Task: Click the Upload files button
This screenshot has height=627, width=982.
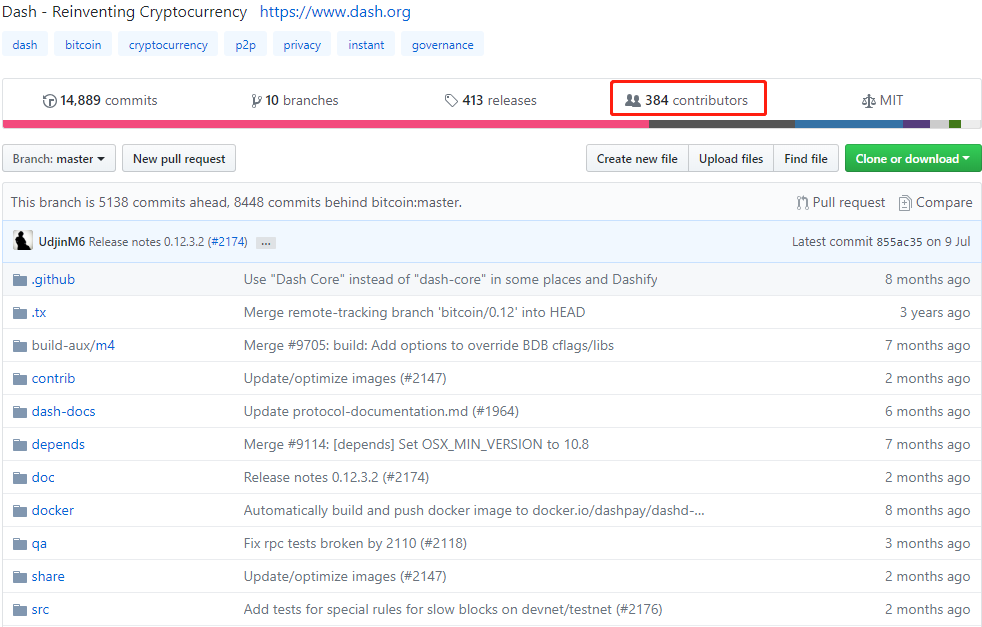Action: click(731, 158)
